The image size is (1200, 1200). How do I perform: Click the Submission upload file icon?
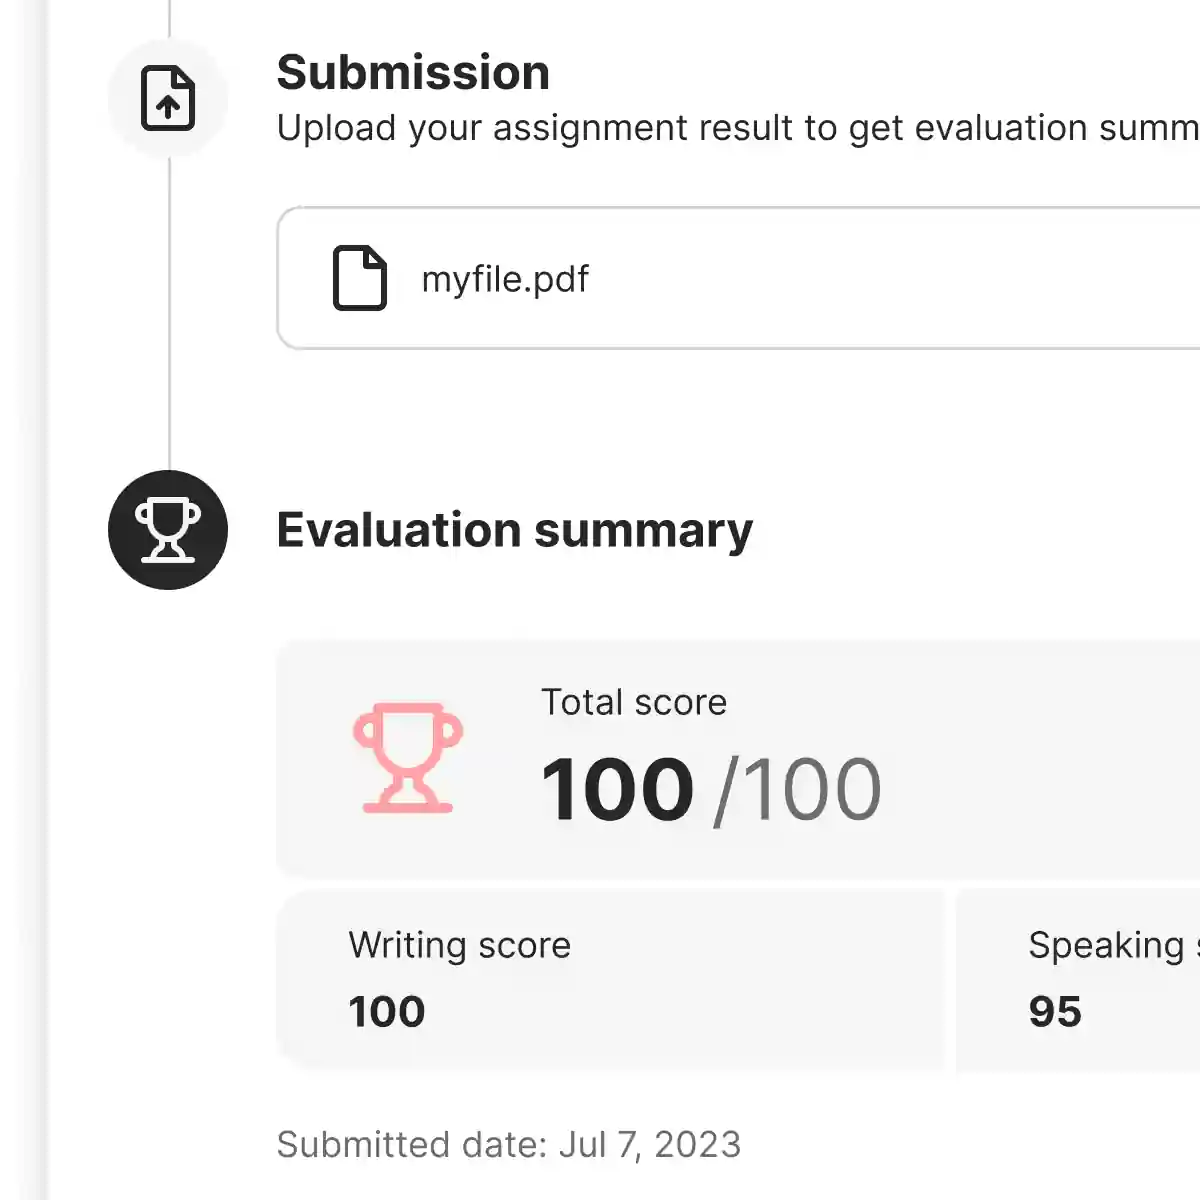pyautogui.click(x=168, y=98)
